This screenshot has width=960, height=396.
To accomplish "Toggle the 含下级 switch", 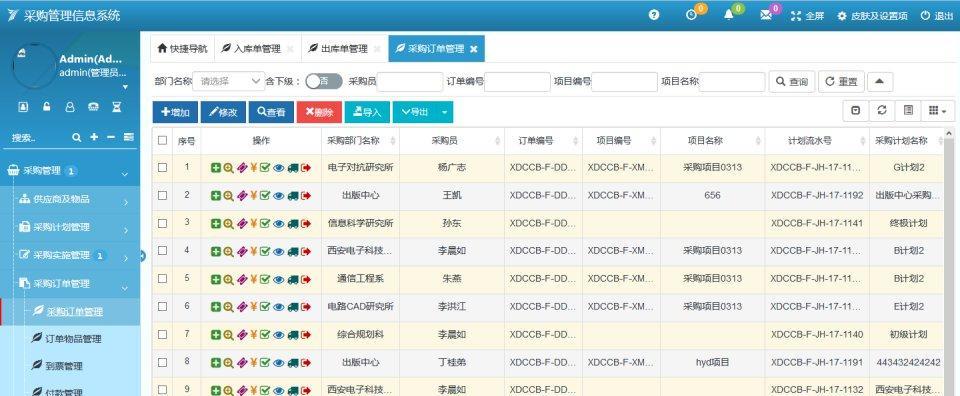I will point(324,81).
